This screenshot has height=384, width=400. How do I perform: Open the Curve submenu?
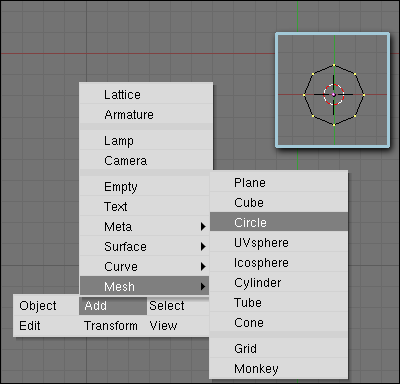[145, 267]
